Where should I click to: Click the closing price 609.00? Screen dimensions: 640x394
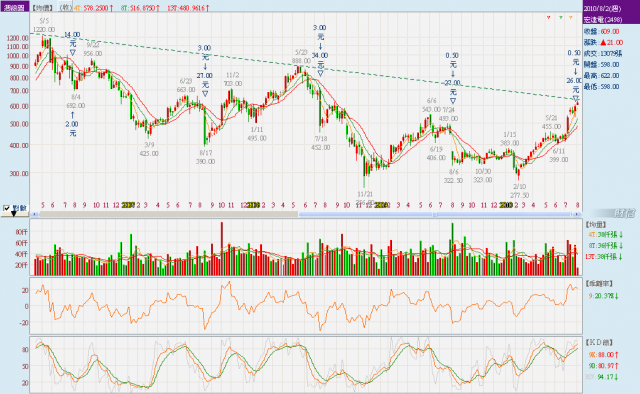(x=609, y=31)
